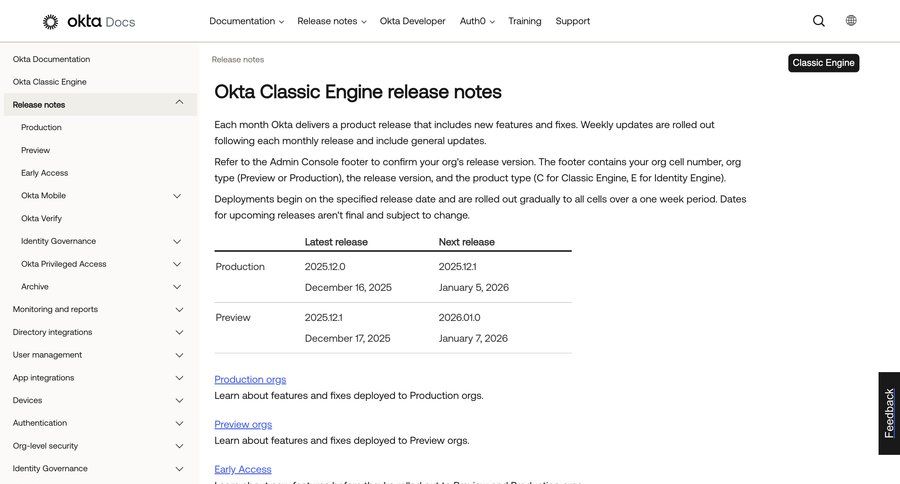Expand Monitoring and reports section
Image resolution: width=900 pixels, height=484 pixels.
tap(179, 310)
